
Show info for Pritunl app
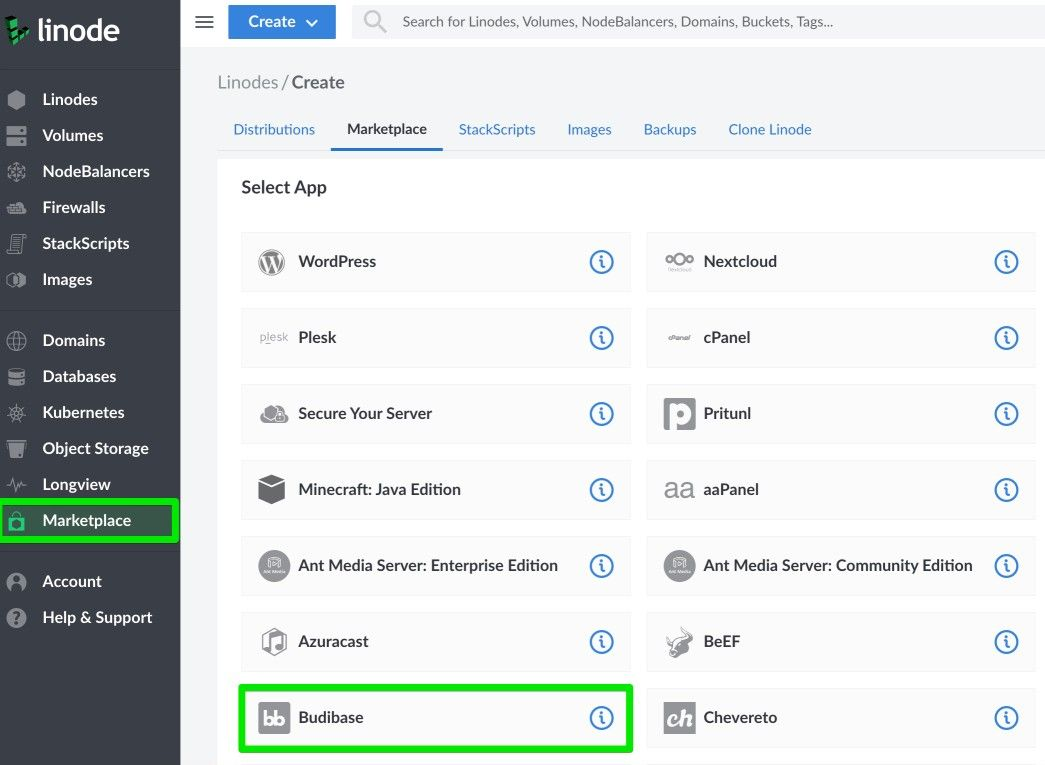1006,414
